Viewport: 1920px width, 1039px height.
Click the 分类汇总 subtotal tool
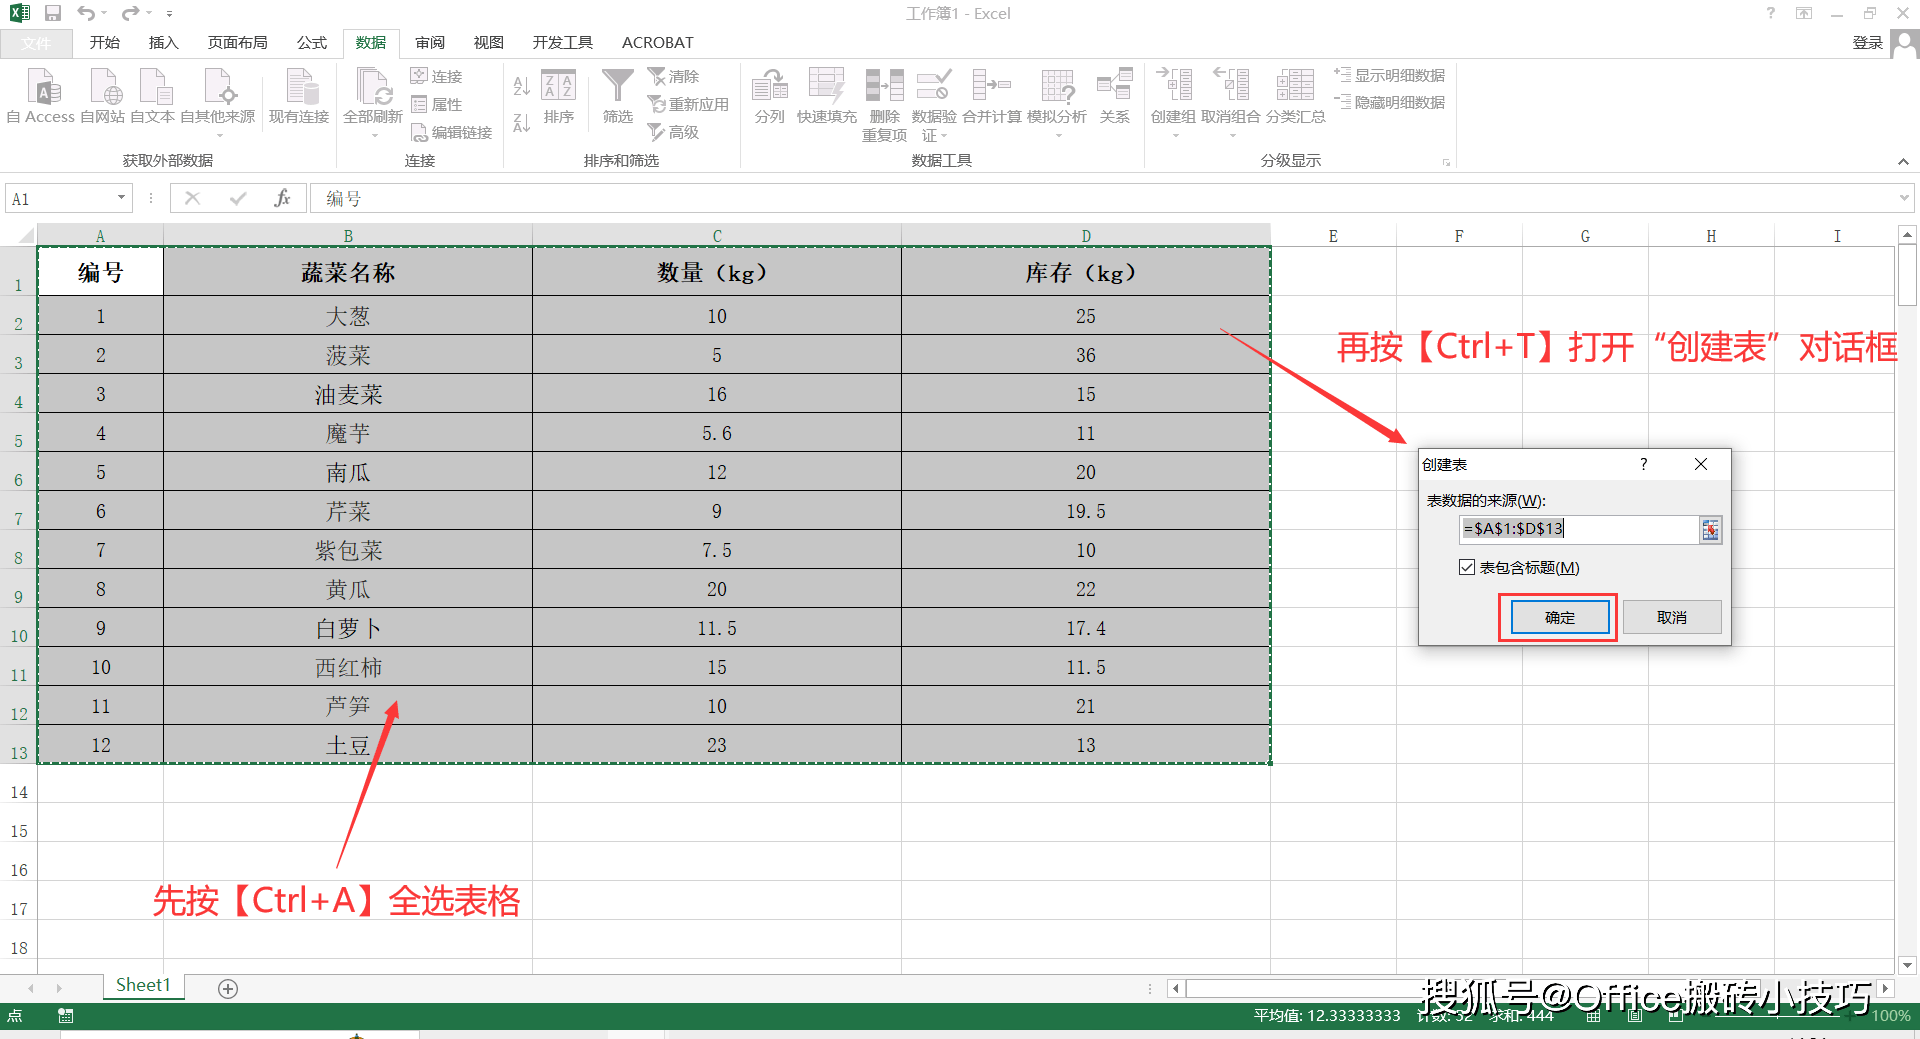1295,97
